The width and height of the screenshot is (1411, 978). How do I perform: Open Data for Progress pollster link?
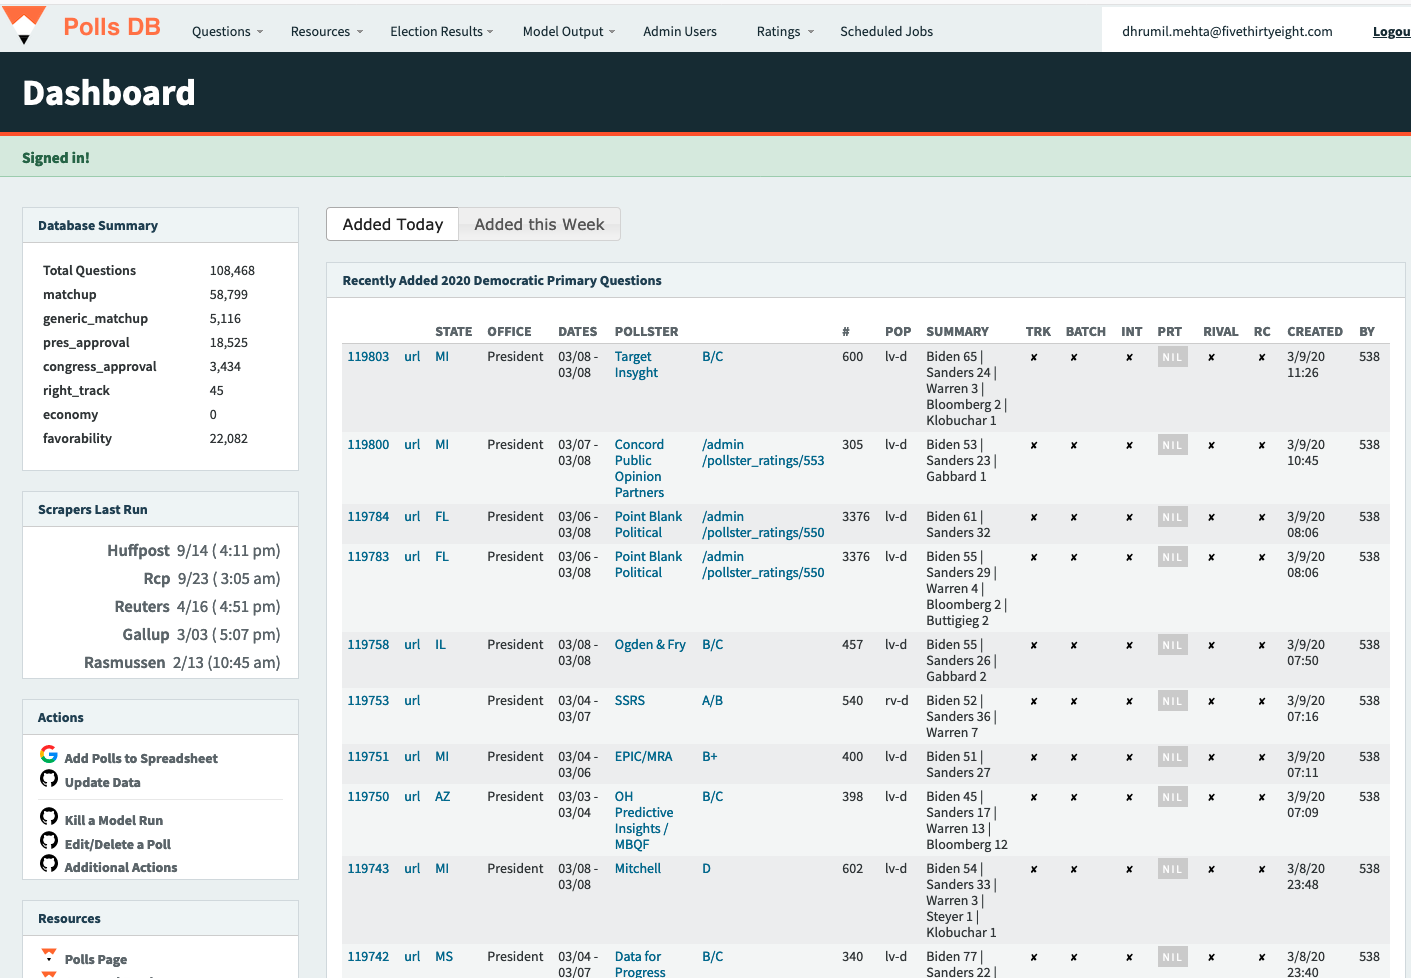[x=640, y=965]
